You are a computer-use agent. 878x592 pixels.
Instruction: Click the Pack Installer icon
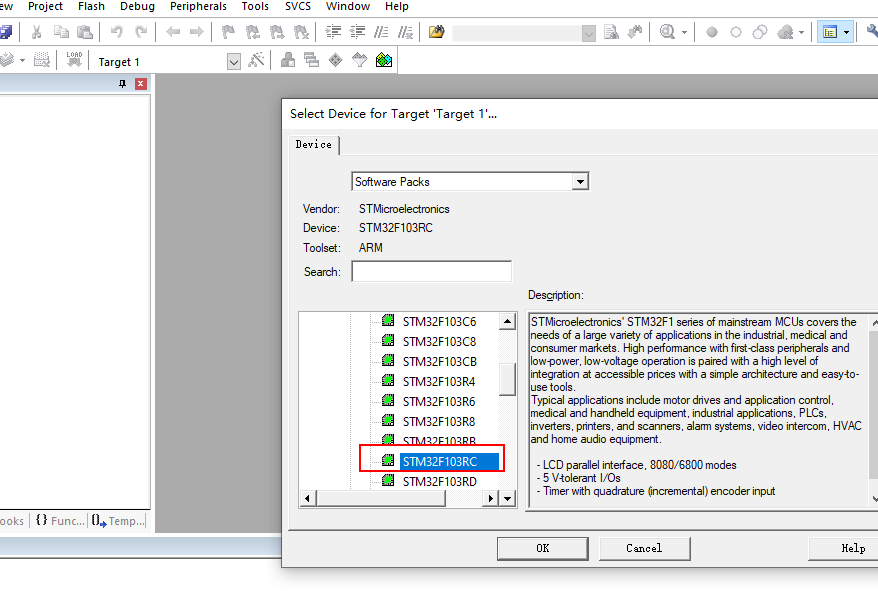[x=383, y=61]
